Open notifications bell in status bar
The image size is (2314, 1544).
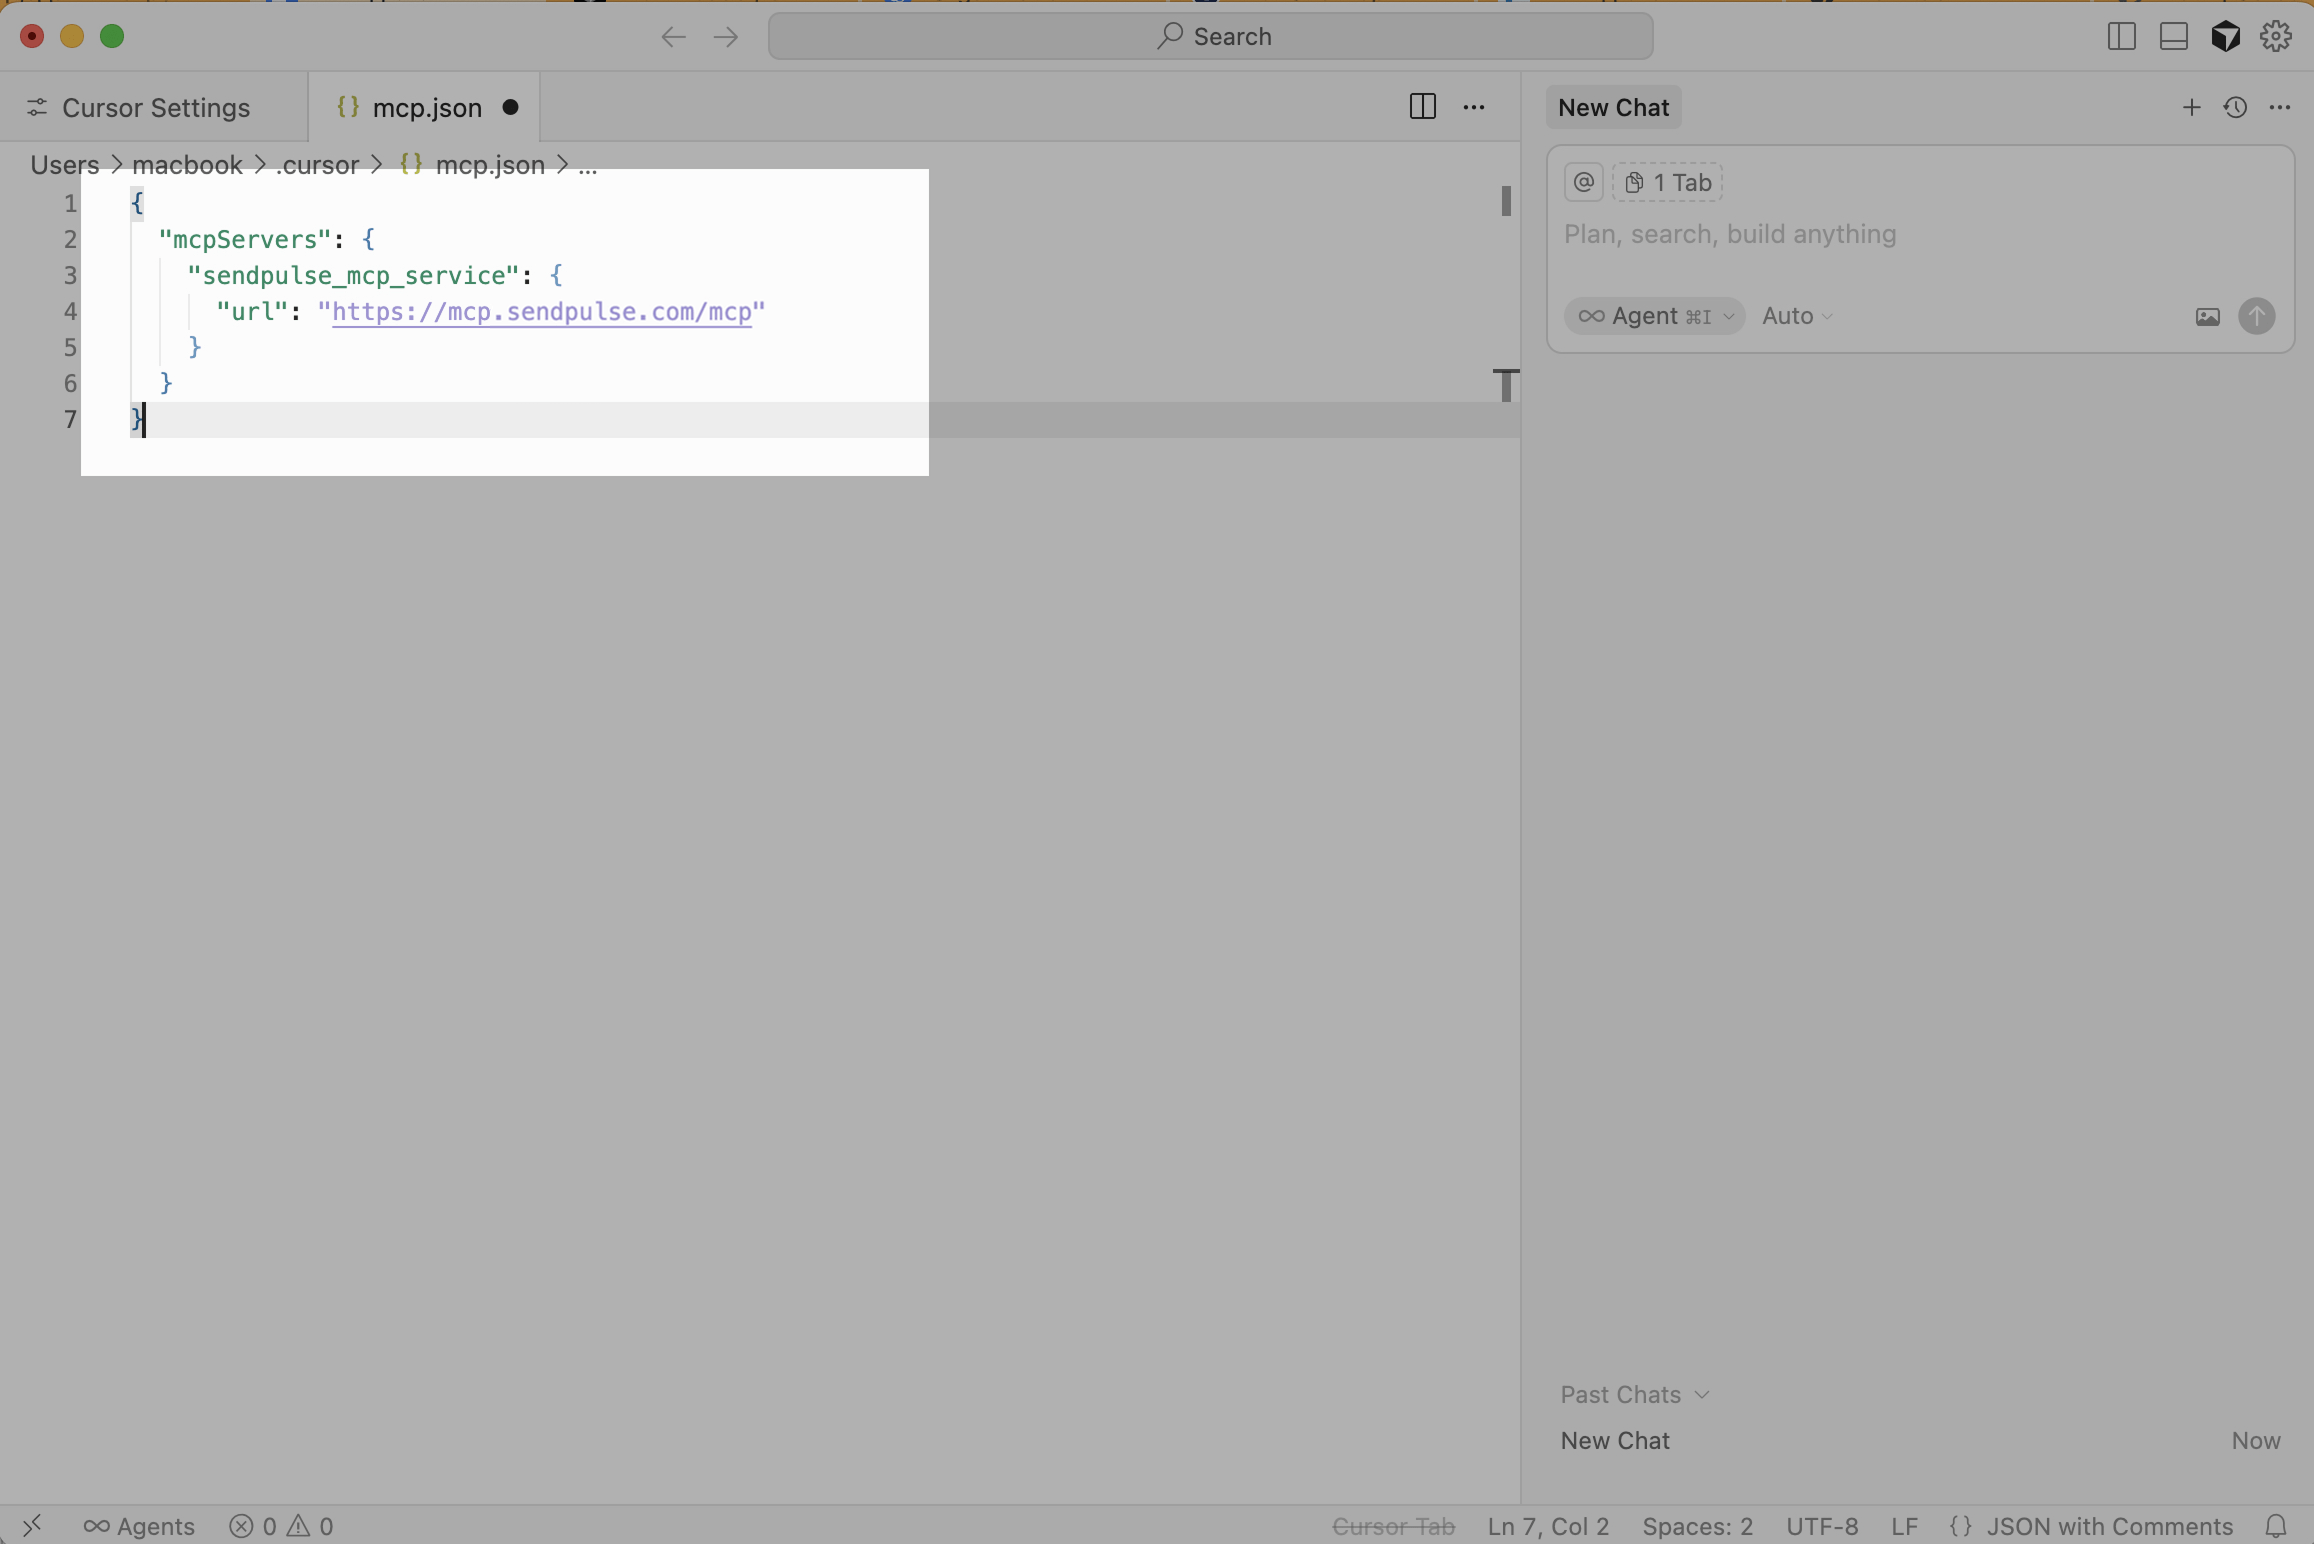(2275, 1526)
